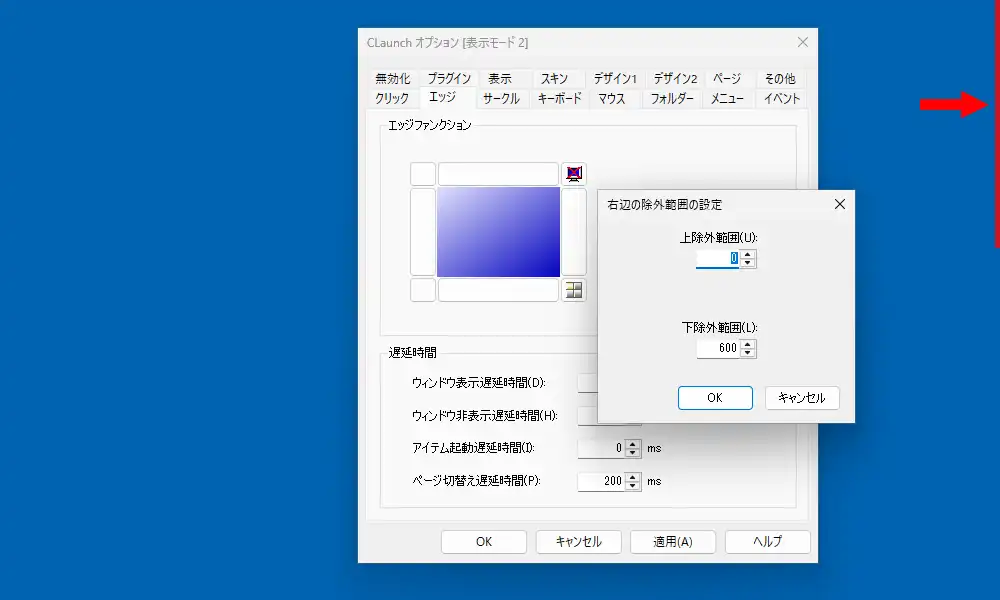Click キャンセル in the CLaunch options window
Screen dimensions: 1000x600
tap(578, 542)
